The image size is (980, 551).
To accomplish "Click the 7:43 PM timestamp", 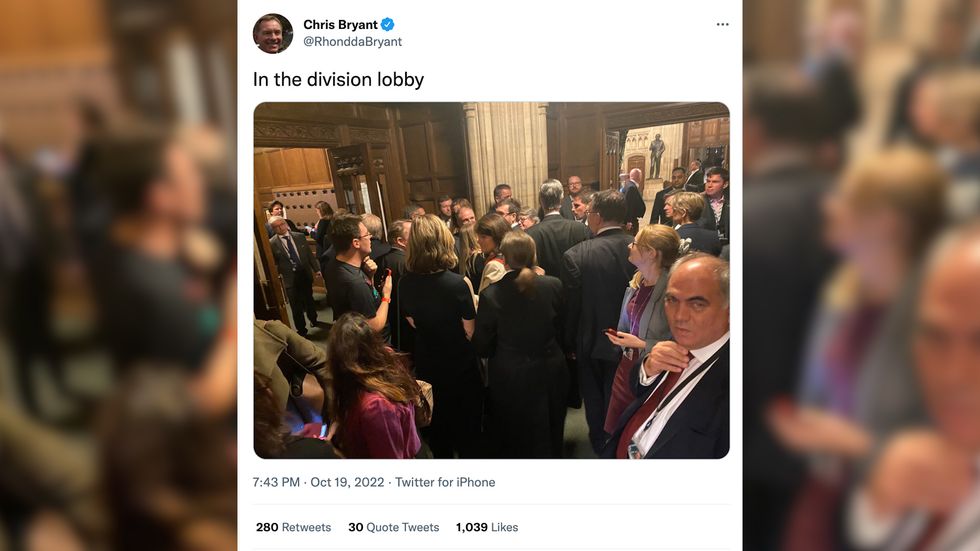I will tap(276, 482).
